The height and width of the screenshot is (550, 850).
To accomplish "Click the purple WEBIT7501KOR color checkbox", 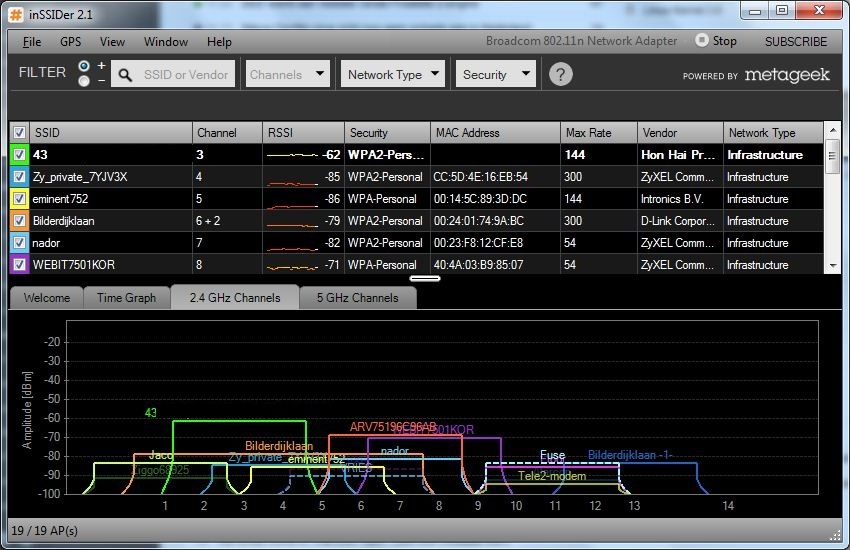I will (19, 265).
